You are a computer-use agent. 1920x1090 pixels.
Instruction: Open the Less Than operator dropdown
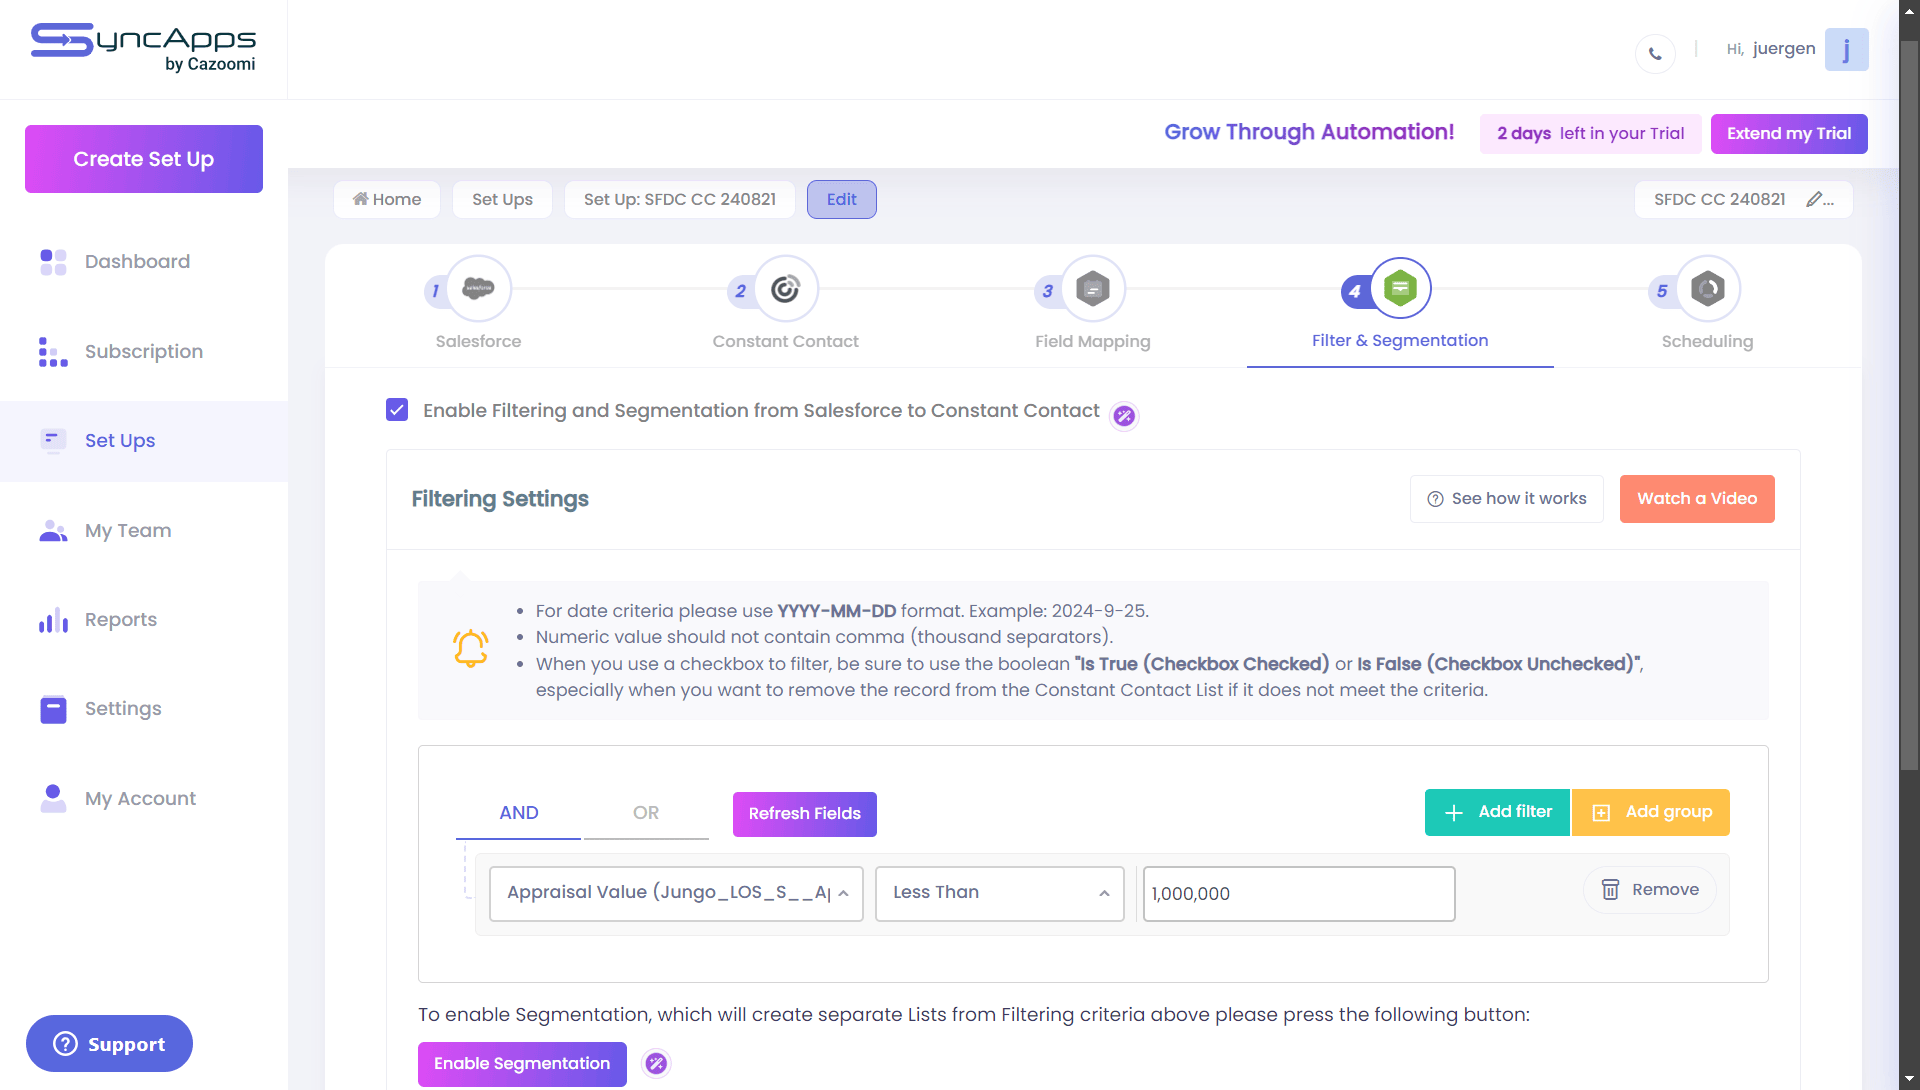(1000, 893)
